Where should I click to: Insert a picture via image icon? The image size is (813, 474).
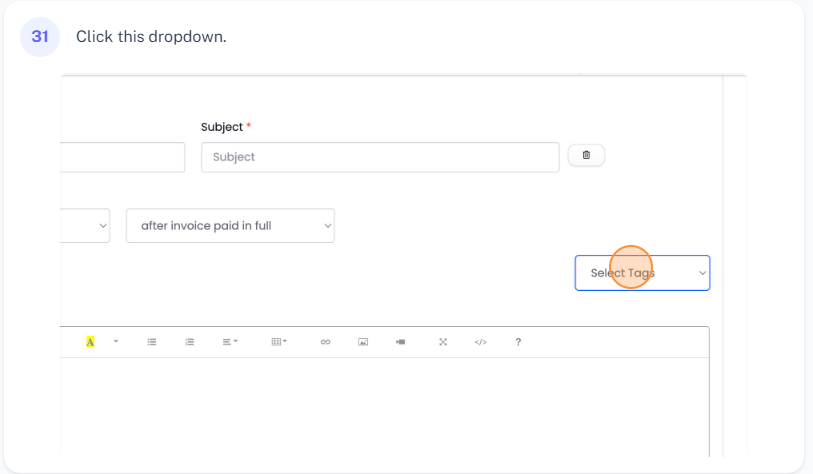click(363, 342)
